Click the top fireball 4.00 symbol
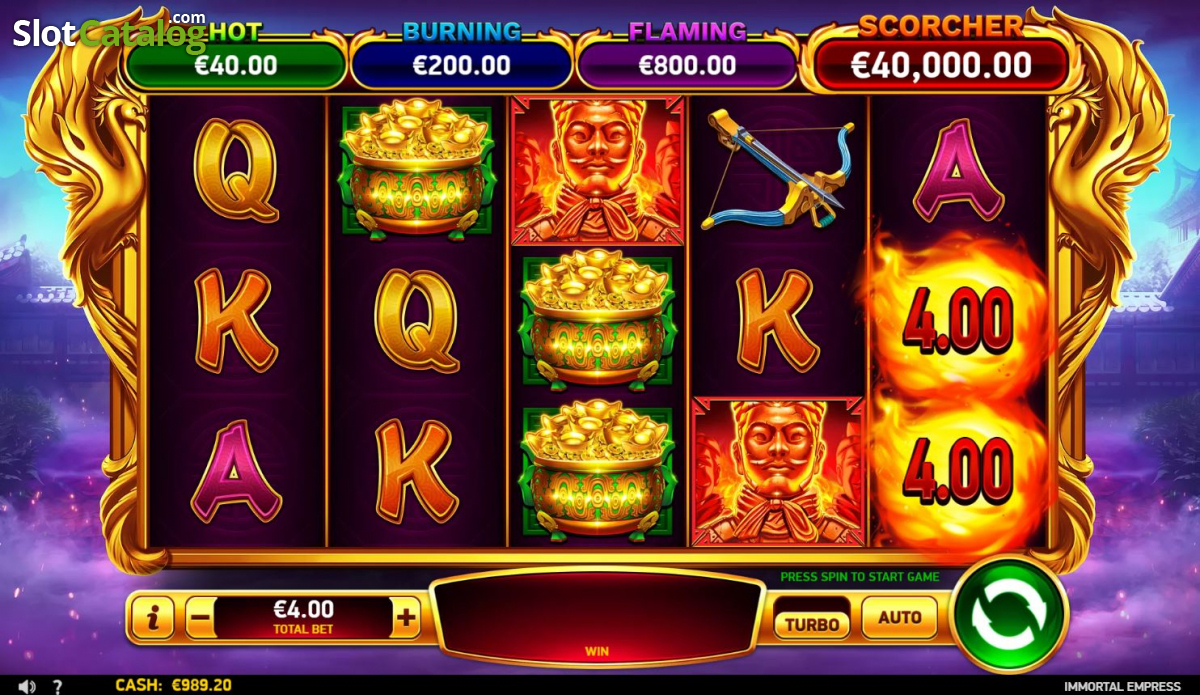The image size is (1200, 695). (x=958, y=320)
